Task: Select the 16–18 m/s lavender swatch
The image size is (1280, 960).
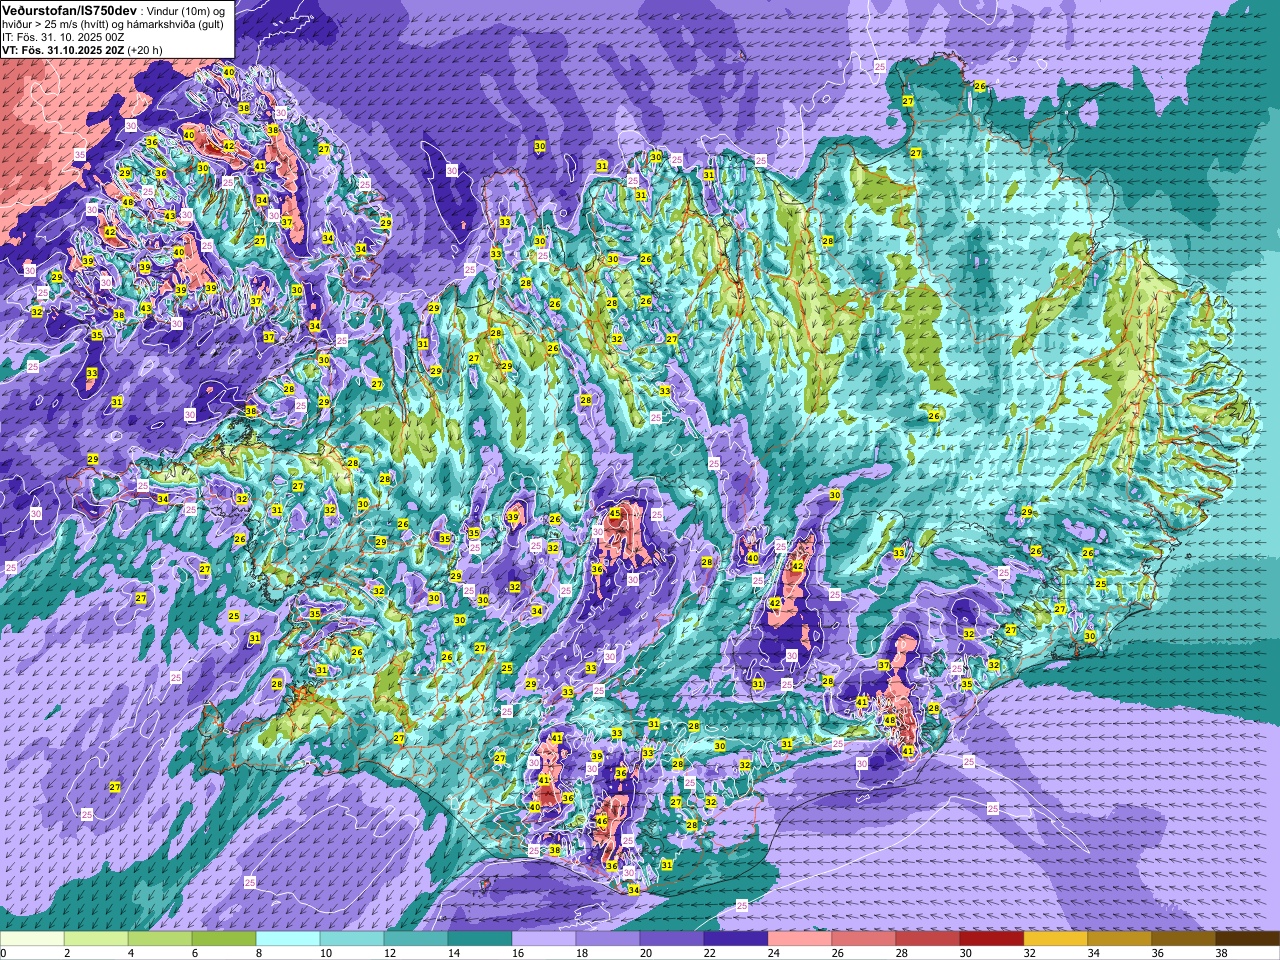Action: click(544, 939)
